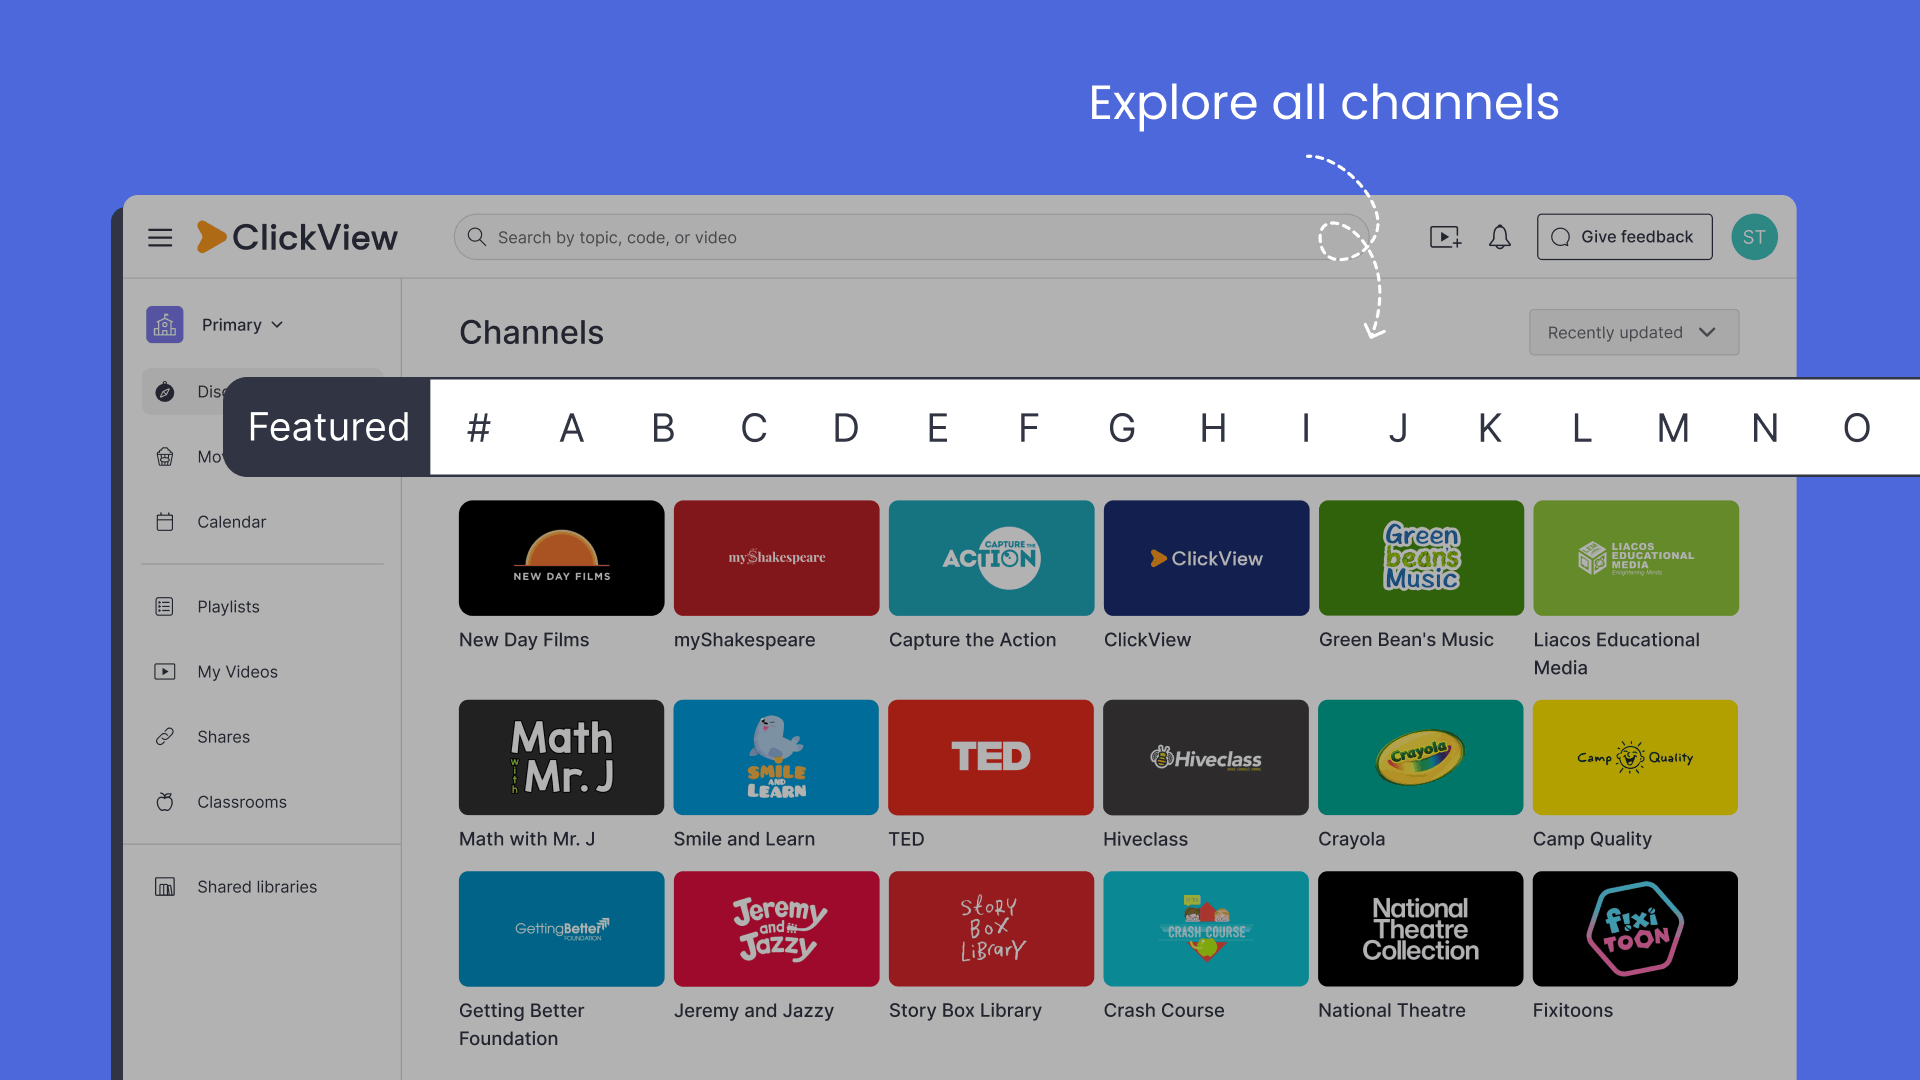Filter channels by letter M
Screen dimensions: 1920x1080
click(x=1673, y=428)
